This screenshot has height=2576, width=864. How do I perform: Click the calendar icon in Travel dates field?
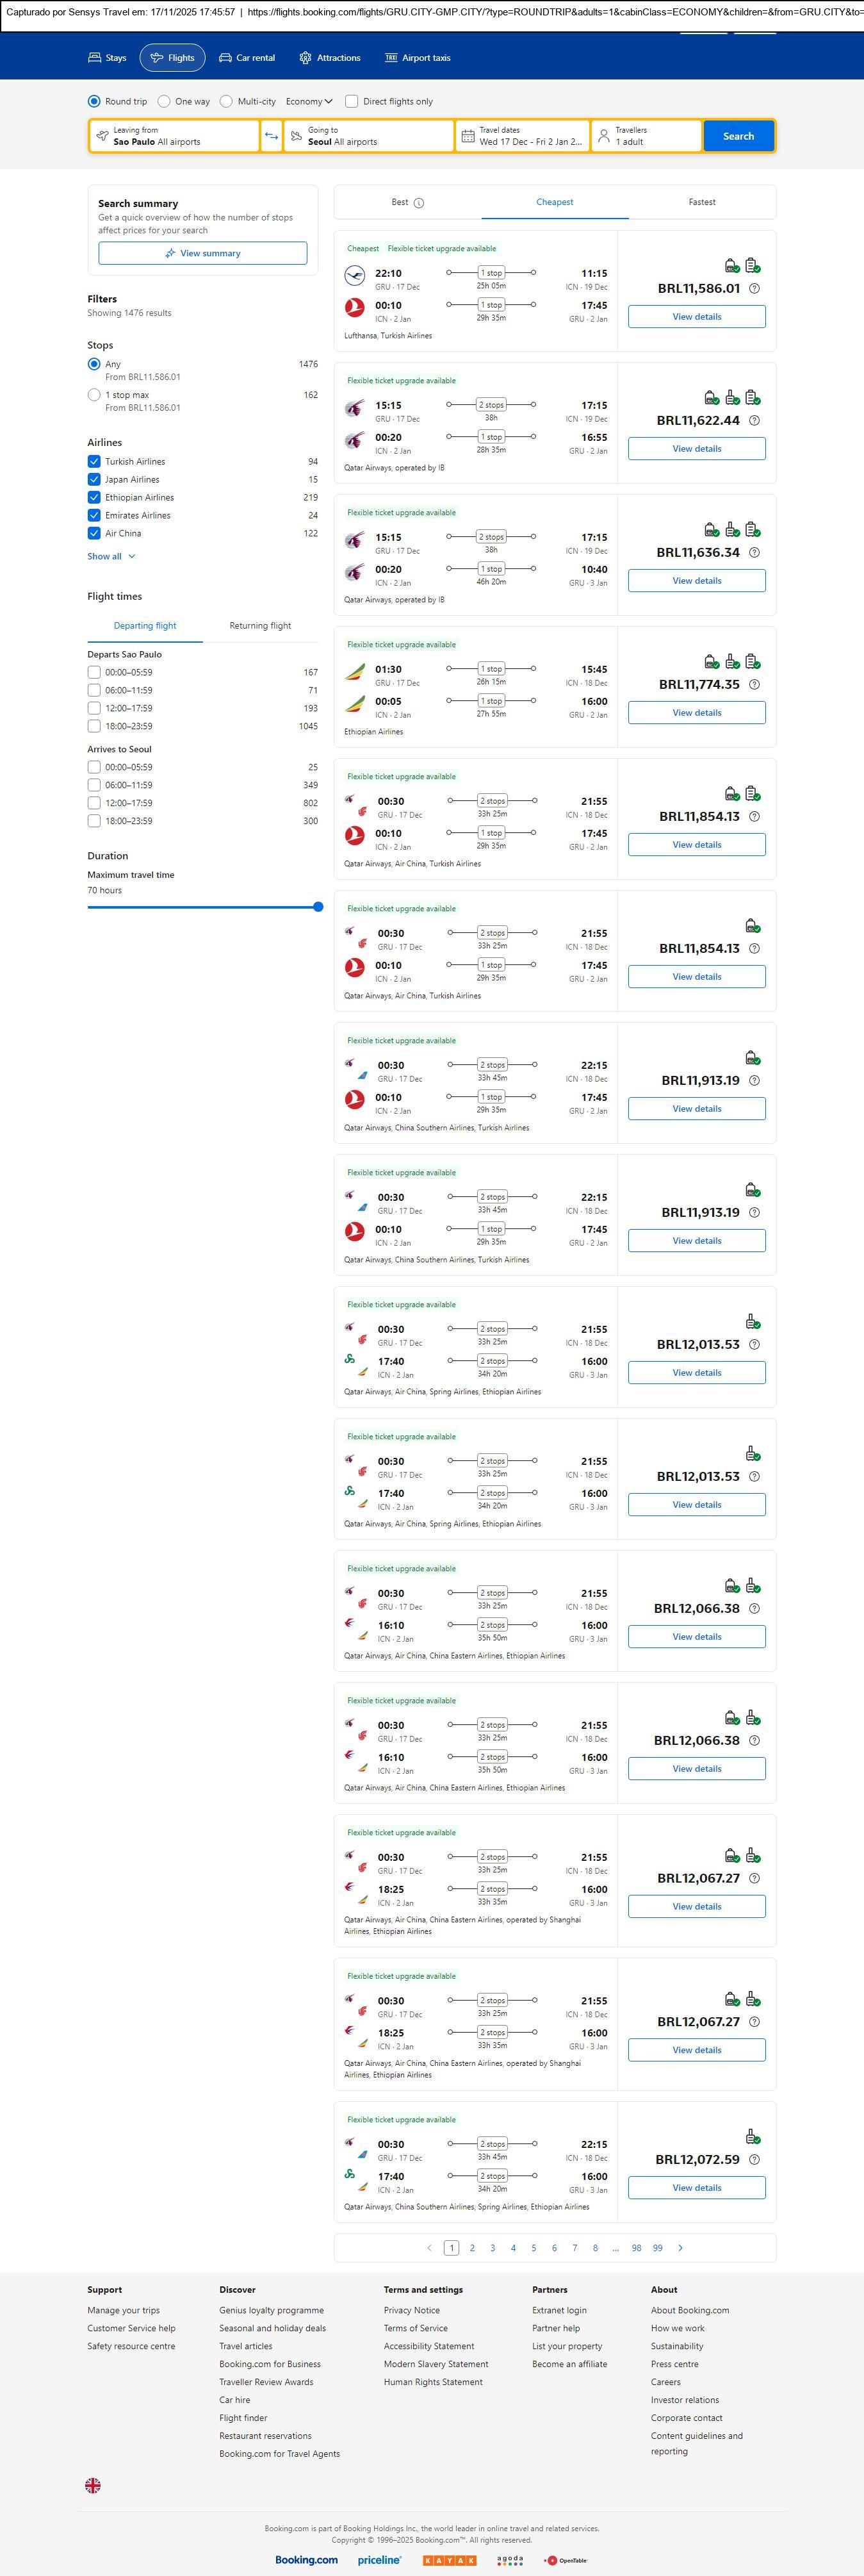(x=468, y=136)
